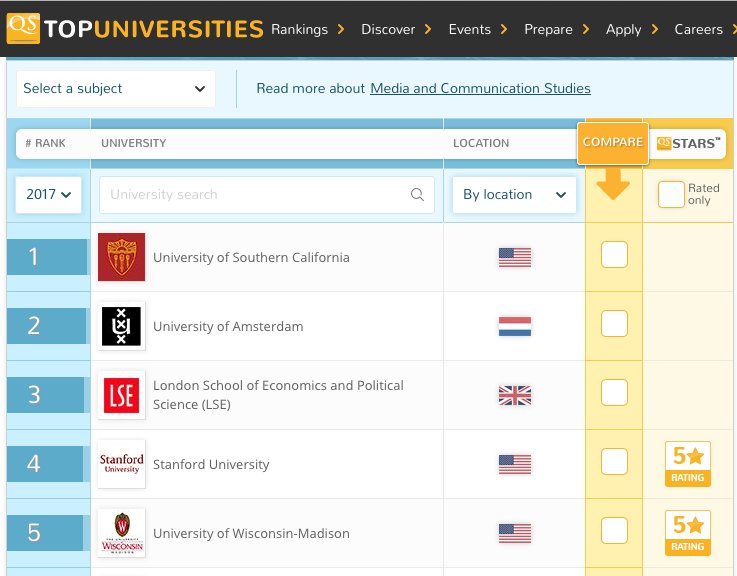The width and height of the screenshot is (737, 576).
Task: Open the By location dropdown
Action: click(514, 194)
